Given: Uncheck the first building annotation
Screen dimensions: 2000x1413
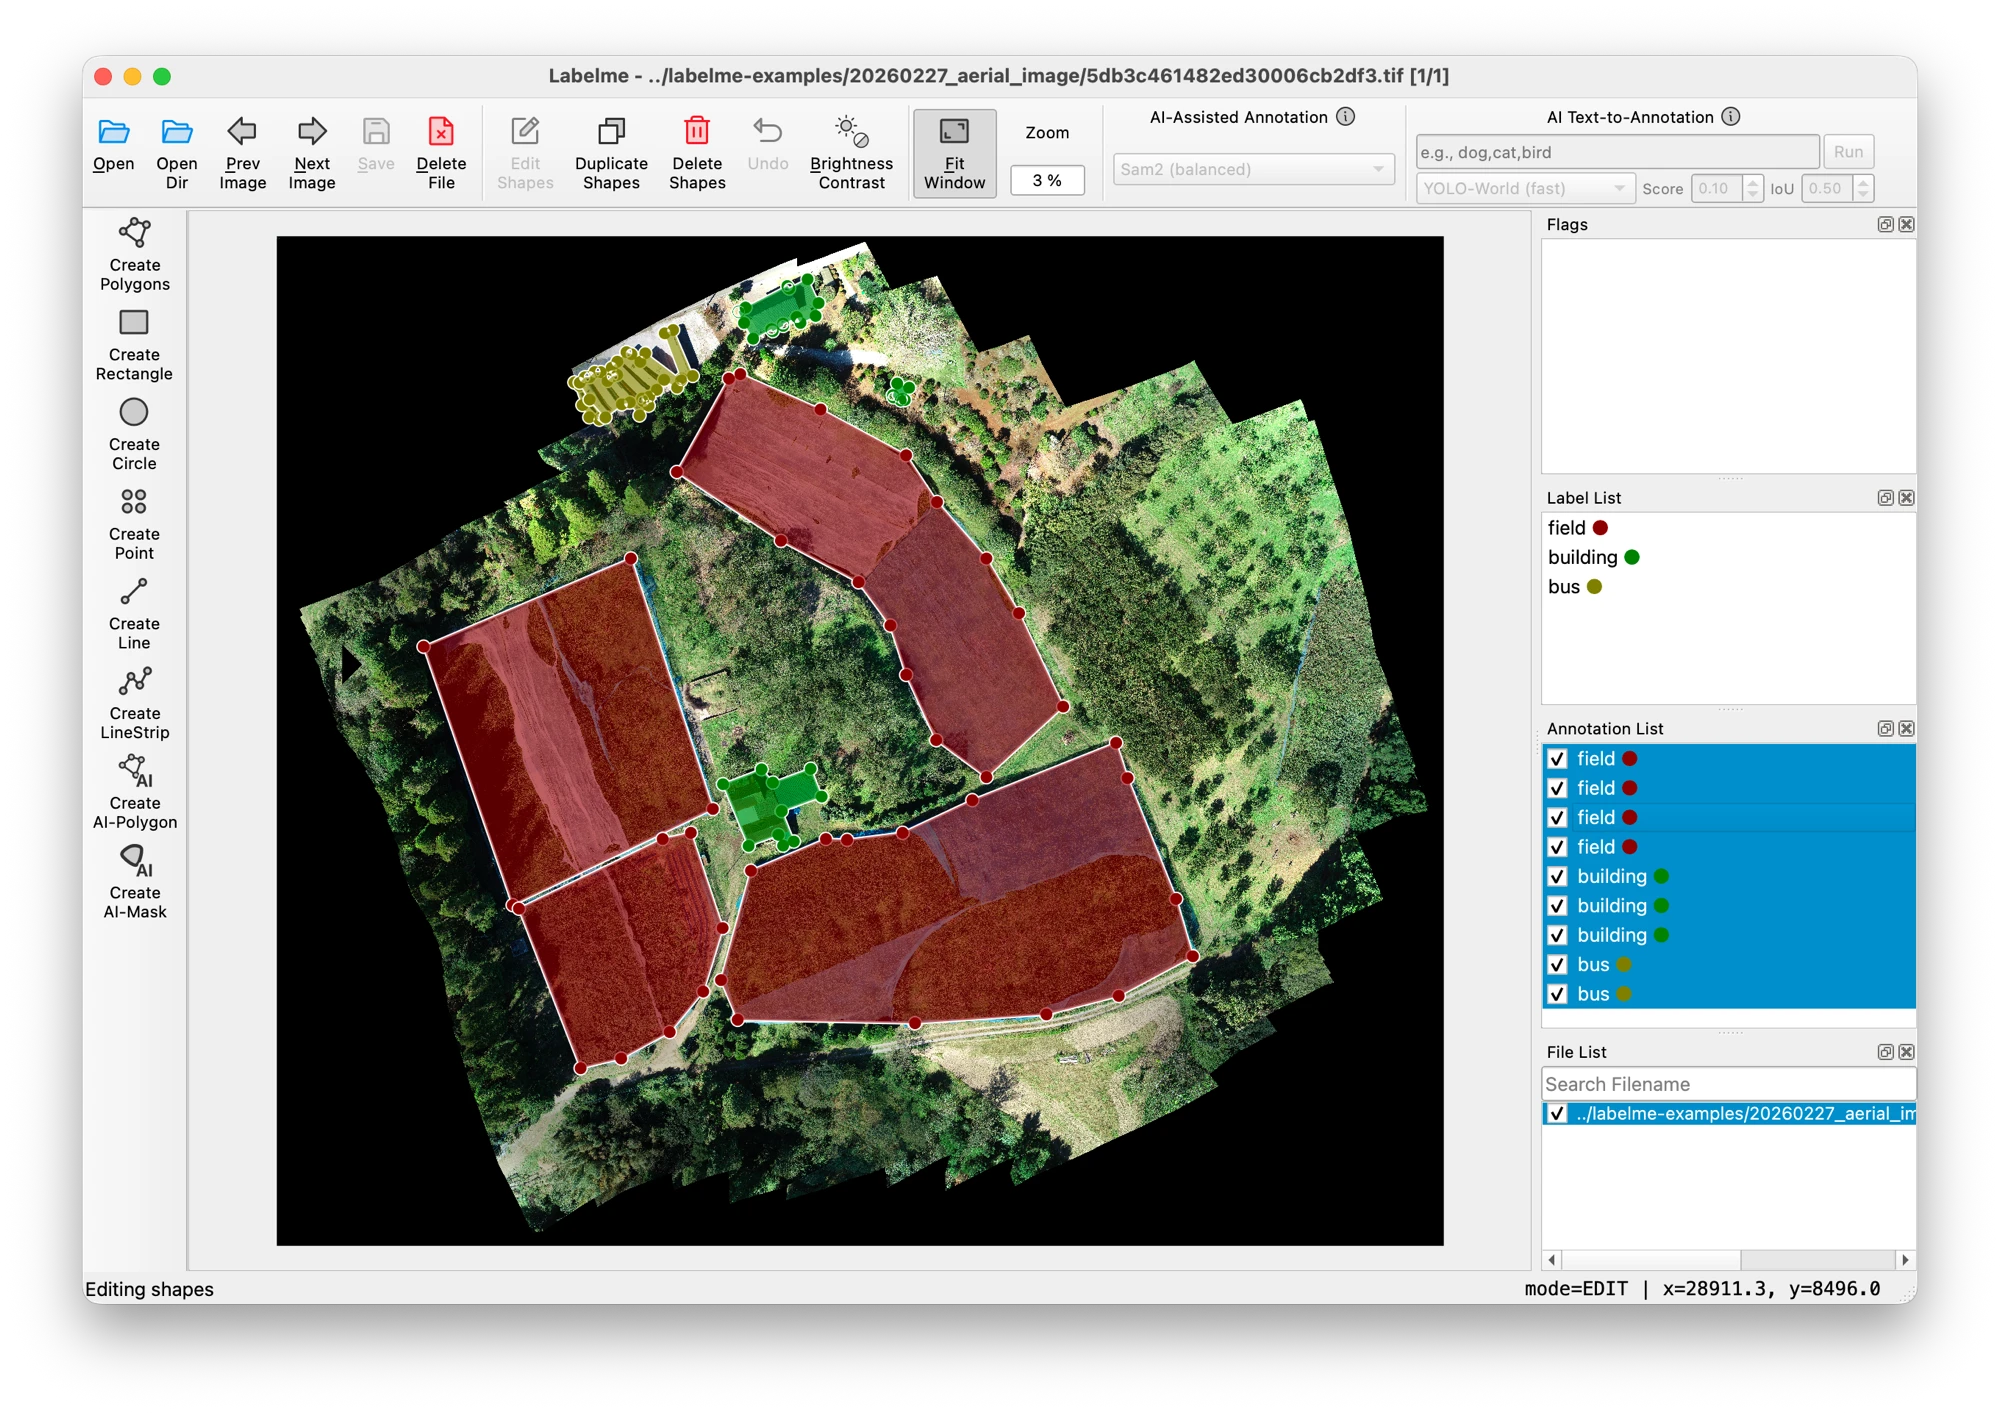Looking at the screenshot, I should [1557, 876].
